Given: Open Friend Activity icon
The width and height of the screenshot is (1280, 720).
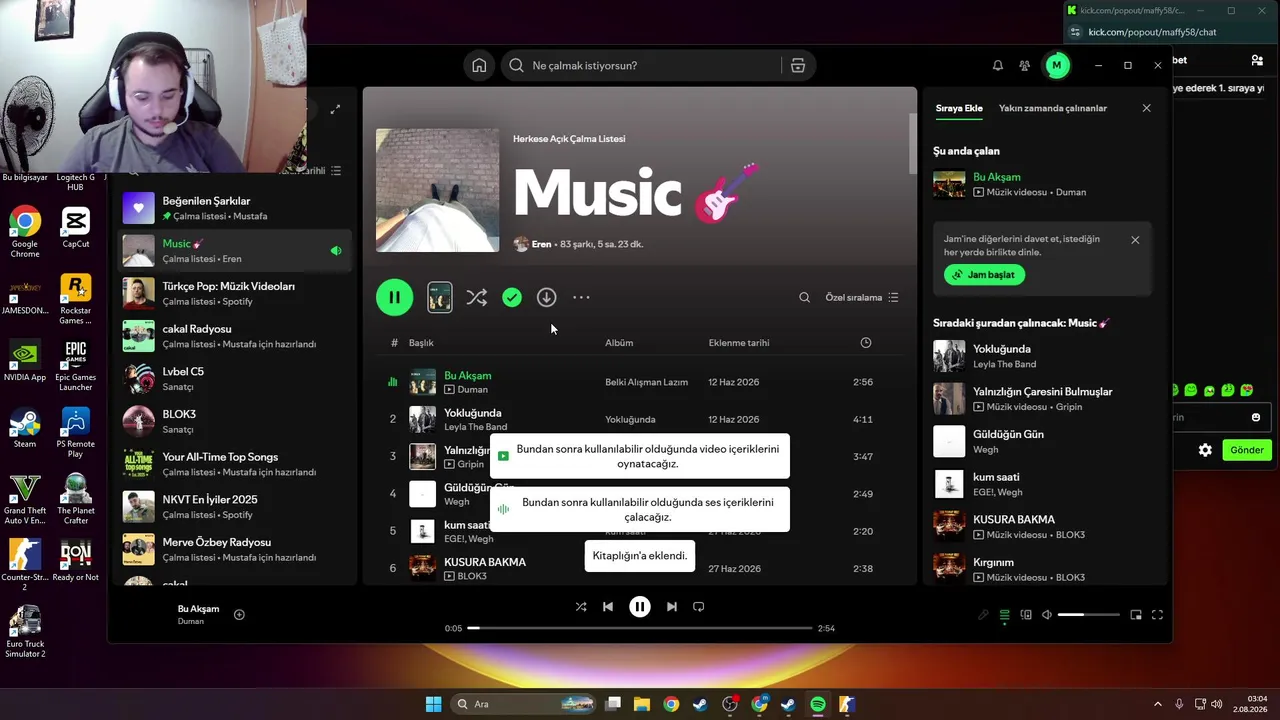Looking at the screenshot, I should point(1025,66).
